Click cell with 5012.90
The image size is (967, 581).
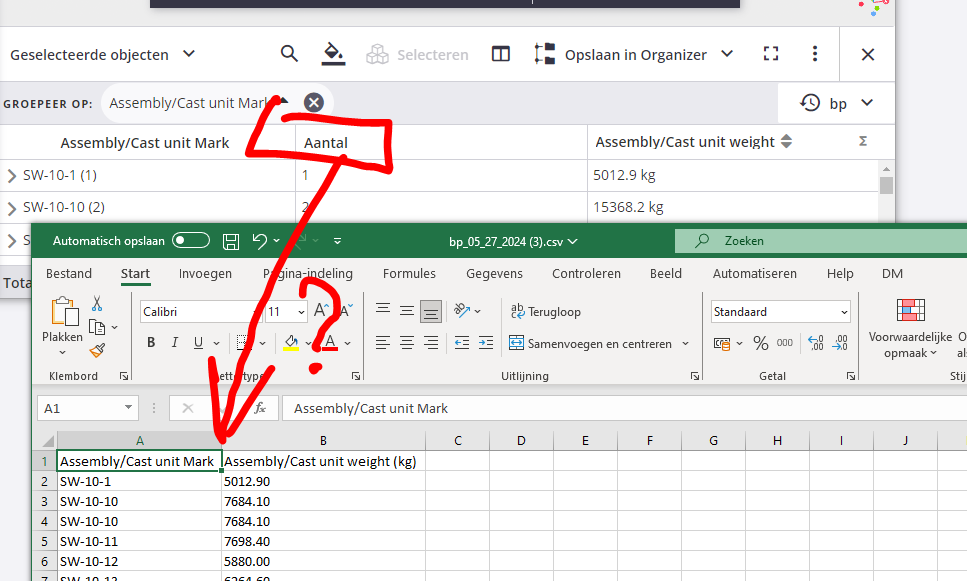point(323,481)
